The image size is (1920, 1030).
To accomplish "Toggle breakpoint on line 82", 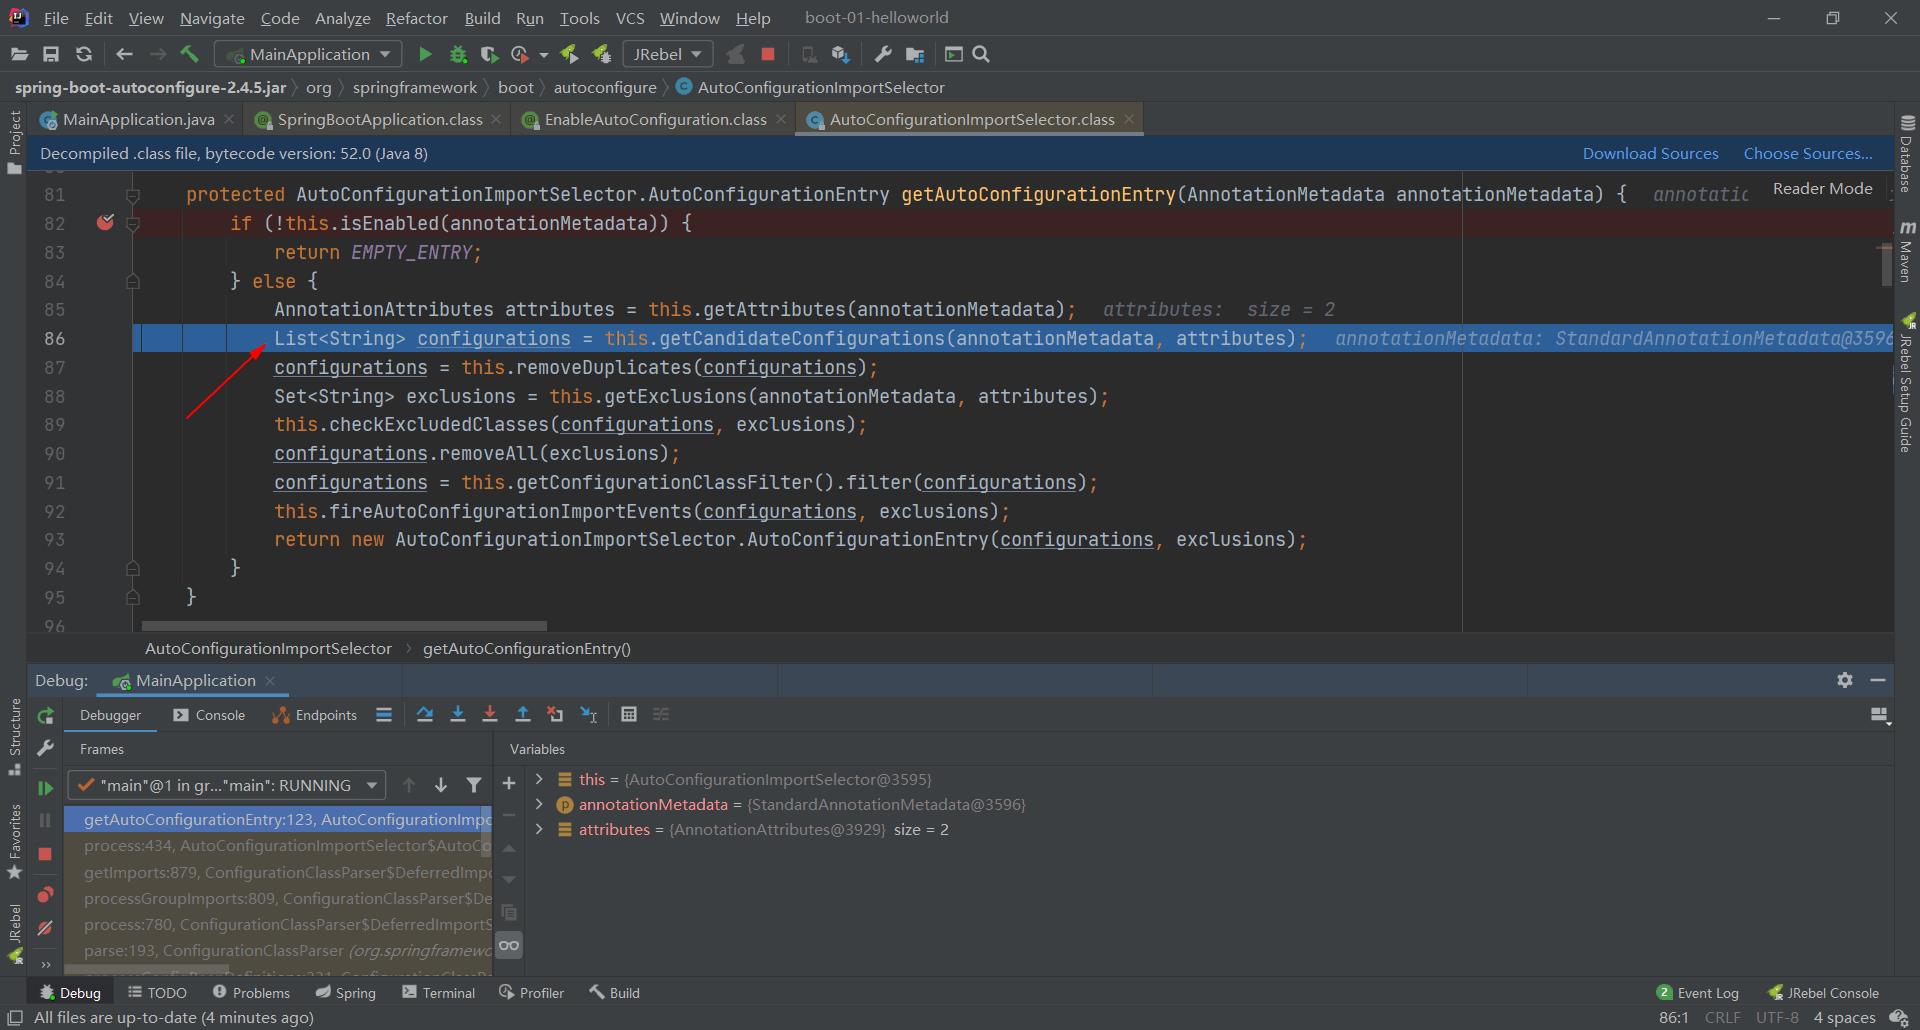I will pyautogui.click(x=105, y=222).
